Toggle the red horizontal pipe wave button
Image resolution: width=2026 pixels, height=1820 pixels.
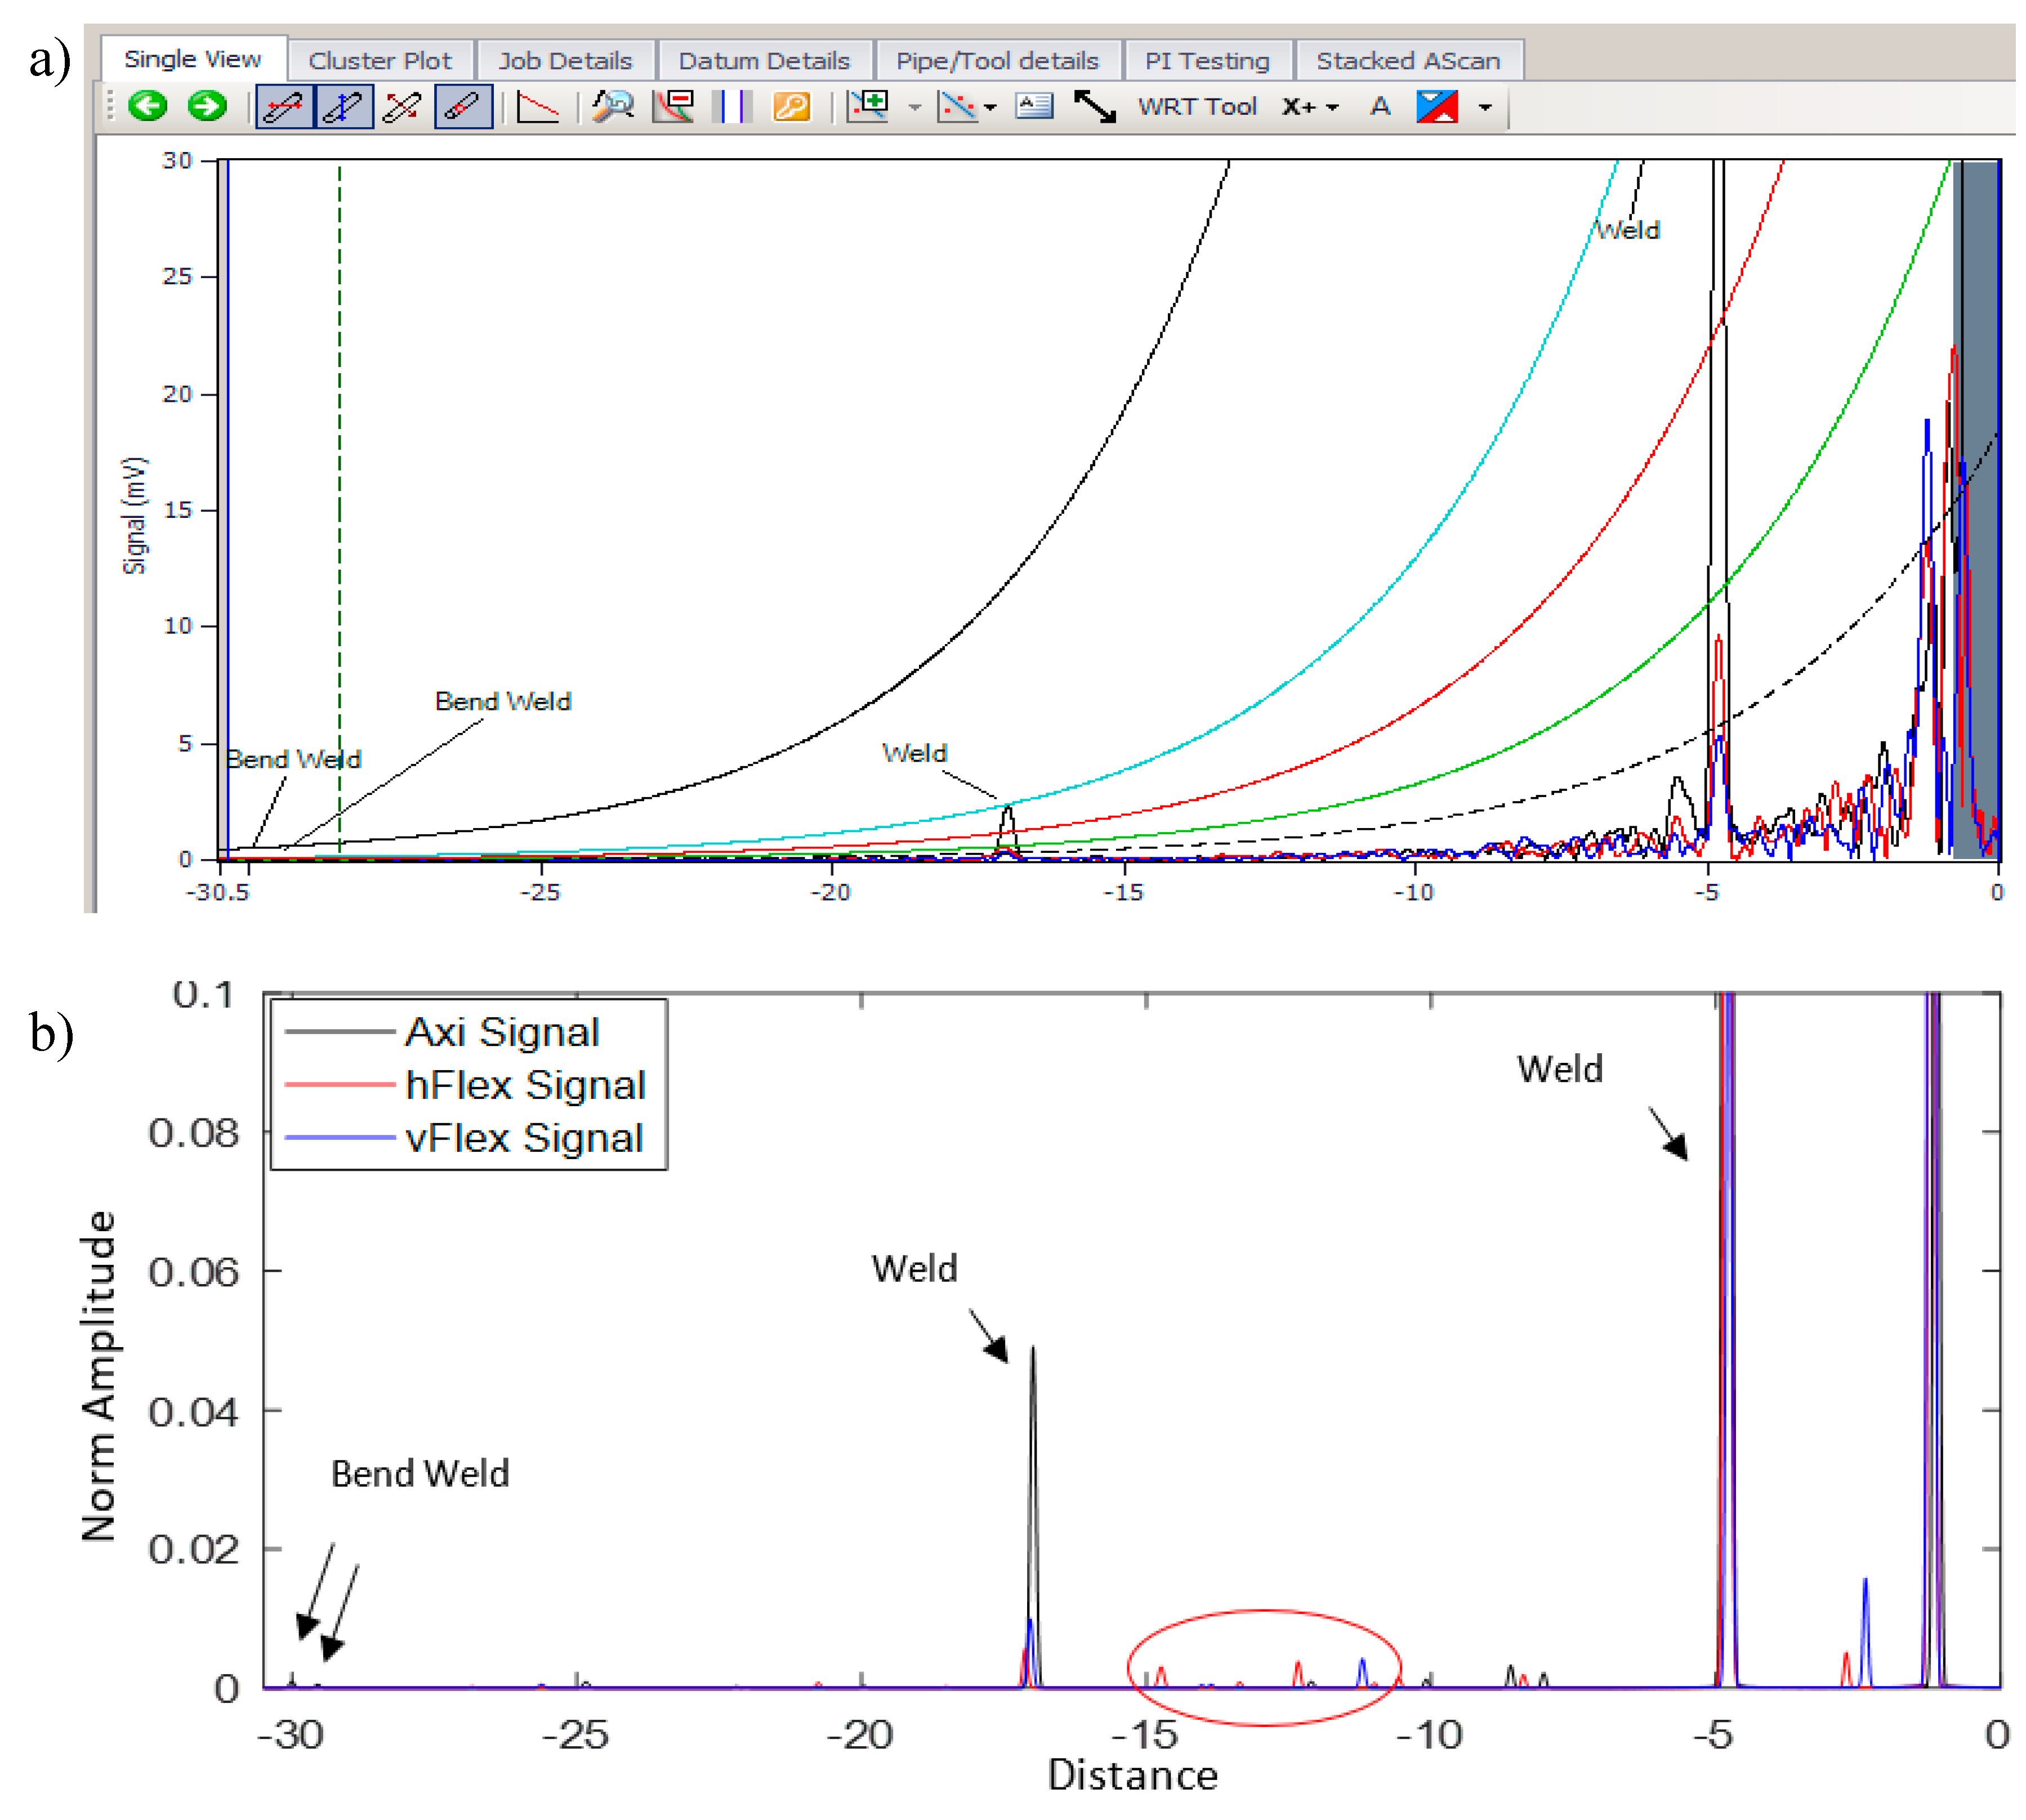click(284, 106)
